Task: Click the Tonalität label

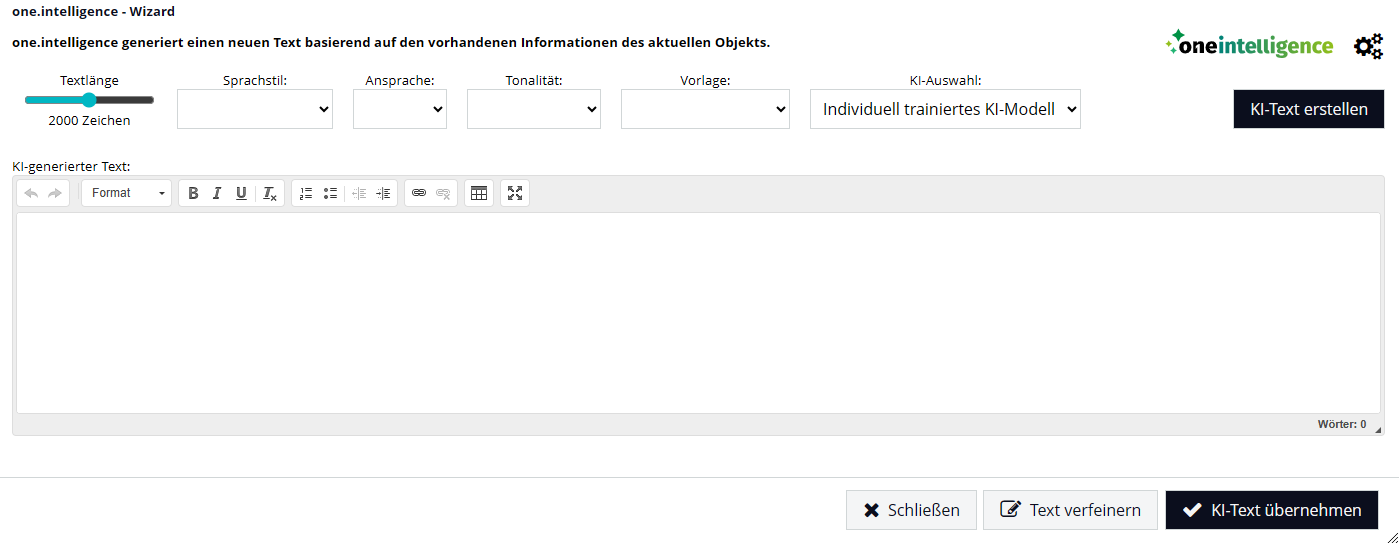Action: 534,80
